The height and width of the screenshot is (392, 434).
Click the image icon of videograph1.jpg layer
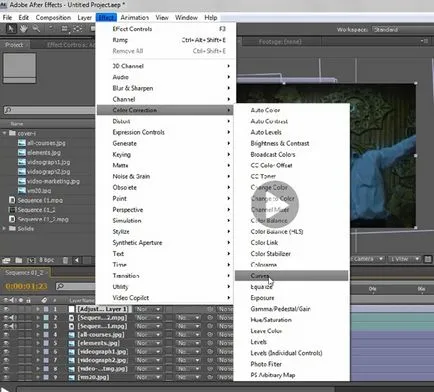pos(71,352)
